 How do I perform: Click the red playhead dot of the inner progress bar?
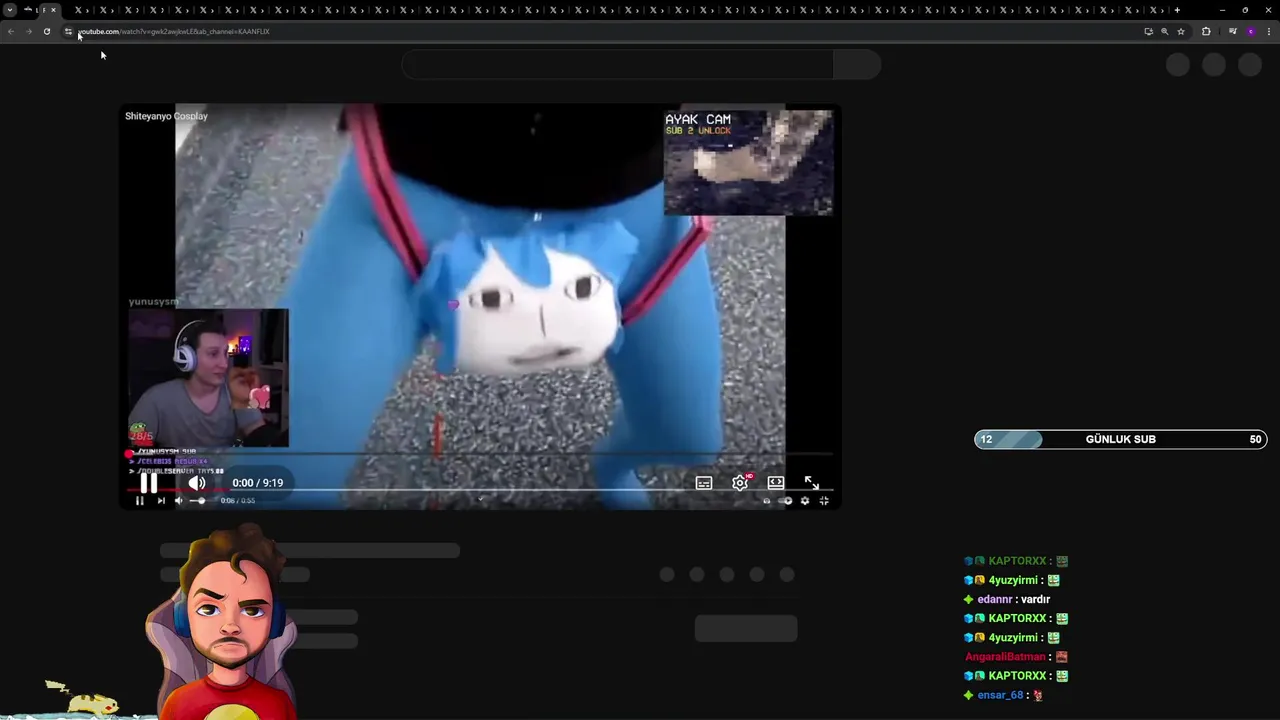coord(129,454)
